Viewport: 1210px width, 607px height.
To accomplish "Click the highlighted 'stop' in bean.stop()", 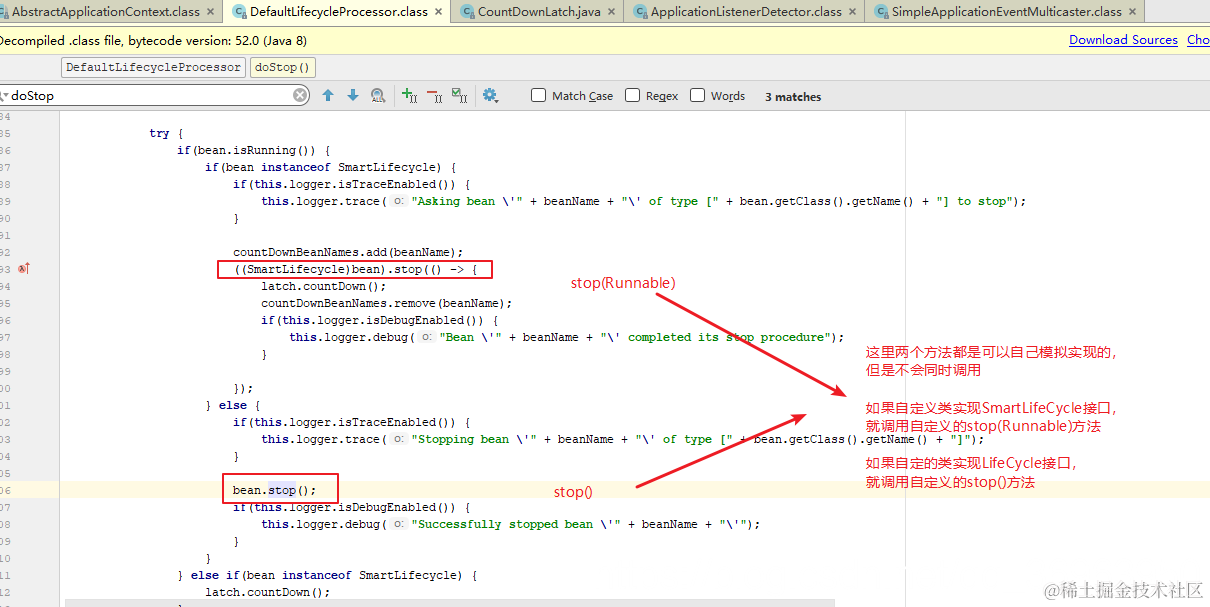I will click(x=281, y=490).
